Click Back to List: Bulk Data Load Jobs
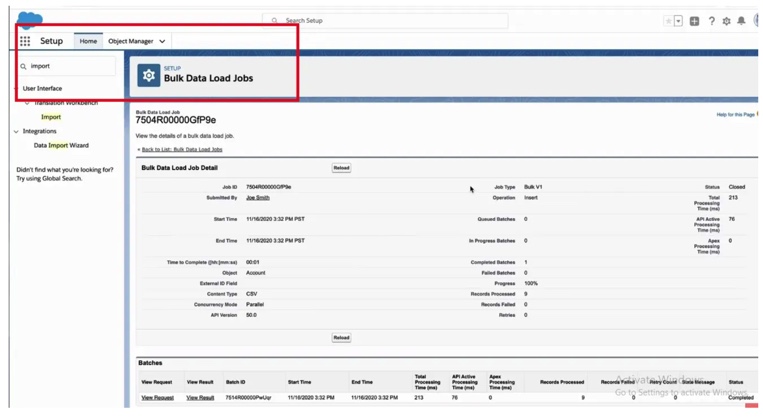The height and width of the screenshot is (418, 763). 182,149
